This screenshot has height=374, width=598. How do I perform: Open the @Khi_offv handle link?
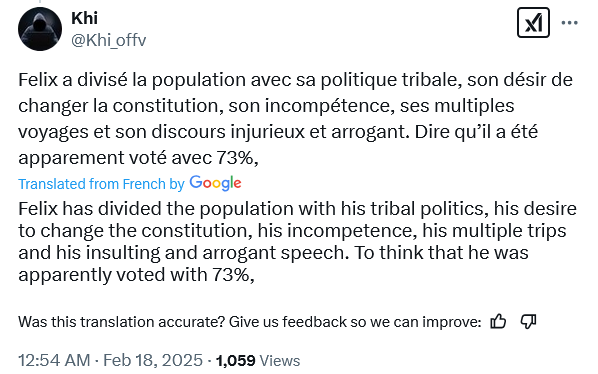[109, 40]
